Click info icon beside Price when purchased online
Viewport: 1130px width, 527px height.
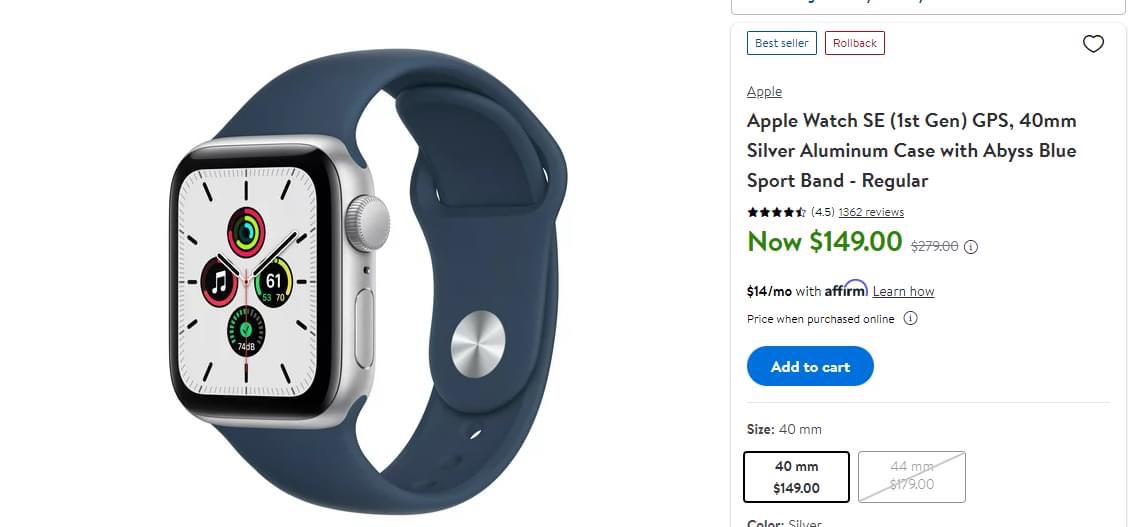(x=910, y=318)
